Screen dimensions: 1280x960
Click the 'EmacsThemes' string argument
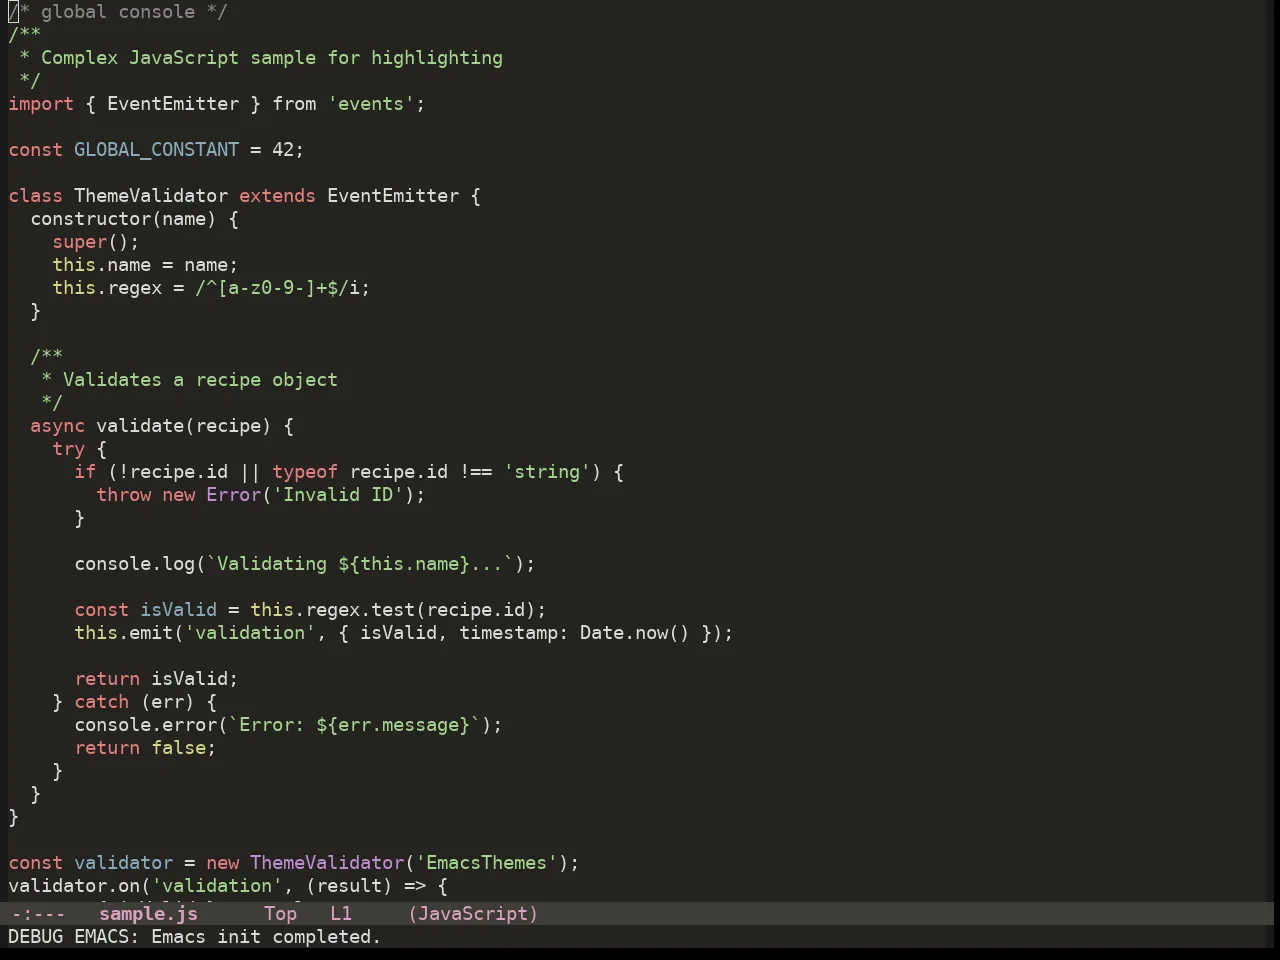point(486,863)
